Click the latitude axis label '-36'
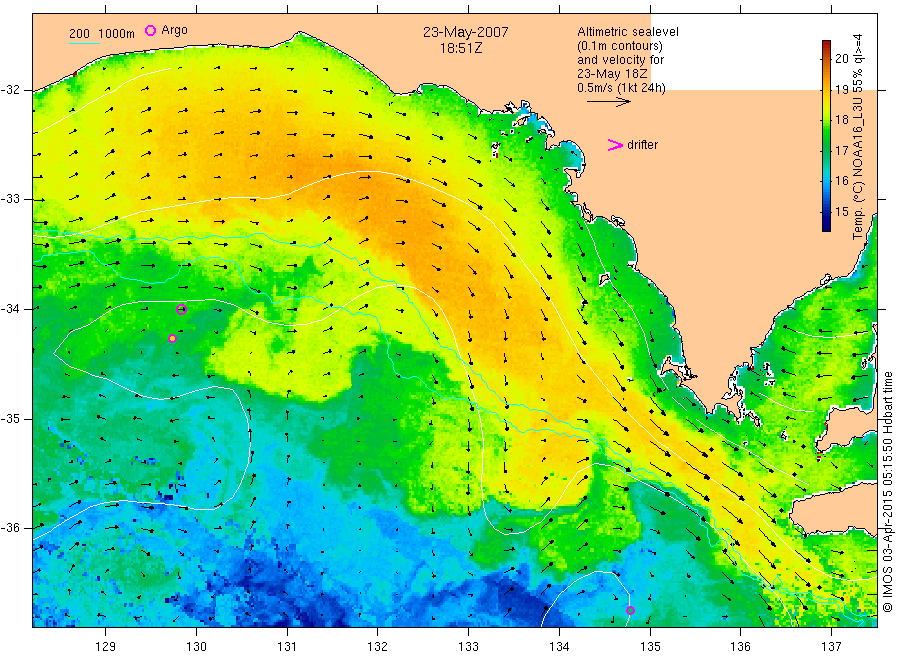900x660 pixels. pyautogui.click(x=10, y=528)
